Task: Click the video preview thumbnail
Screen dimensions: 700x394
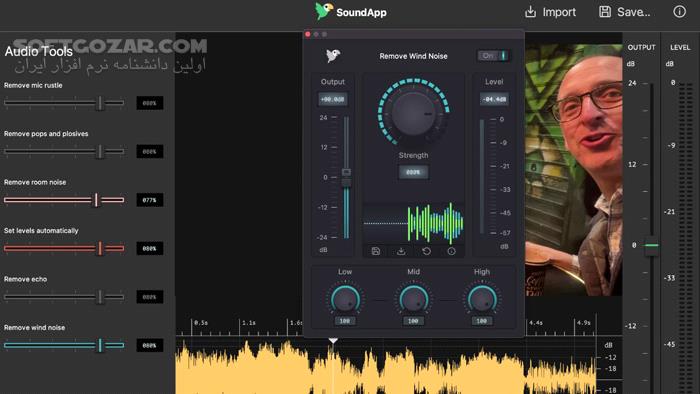Action: tap(573, 170)
